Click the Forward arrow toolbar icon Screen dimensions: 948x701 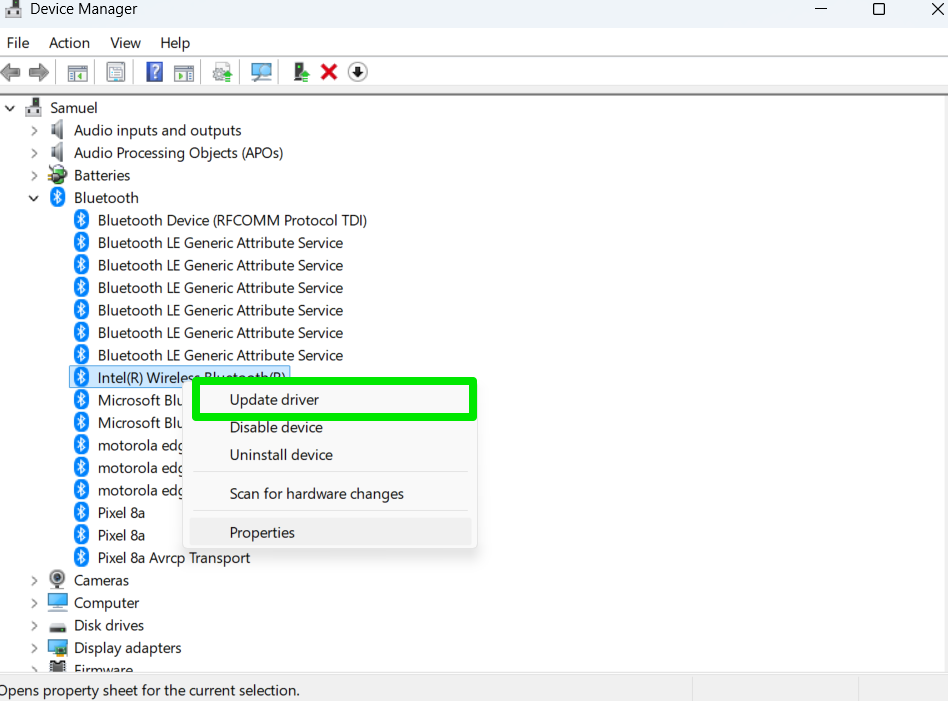tap(39, 73)
